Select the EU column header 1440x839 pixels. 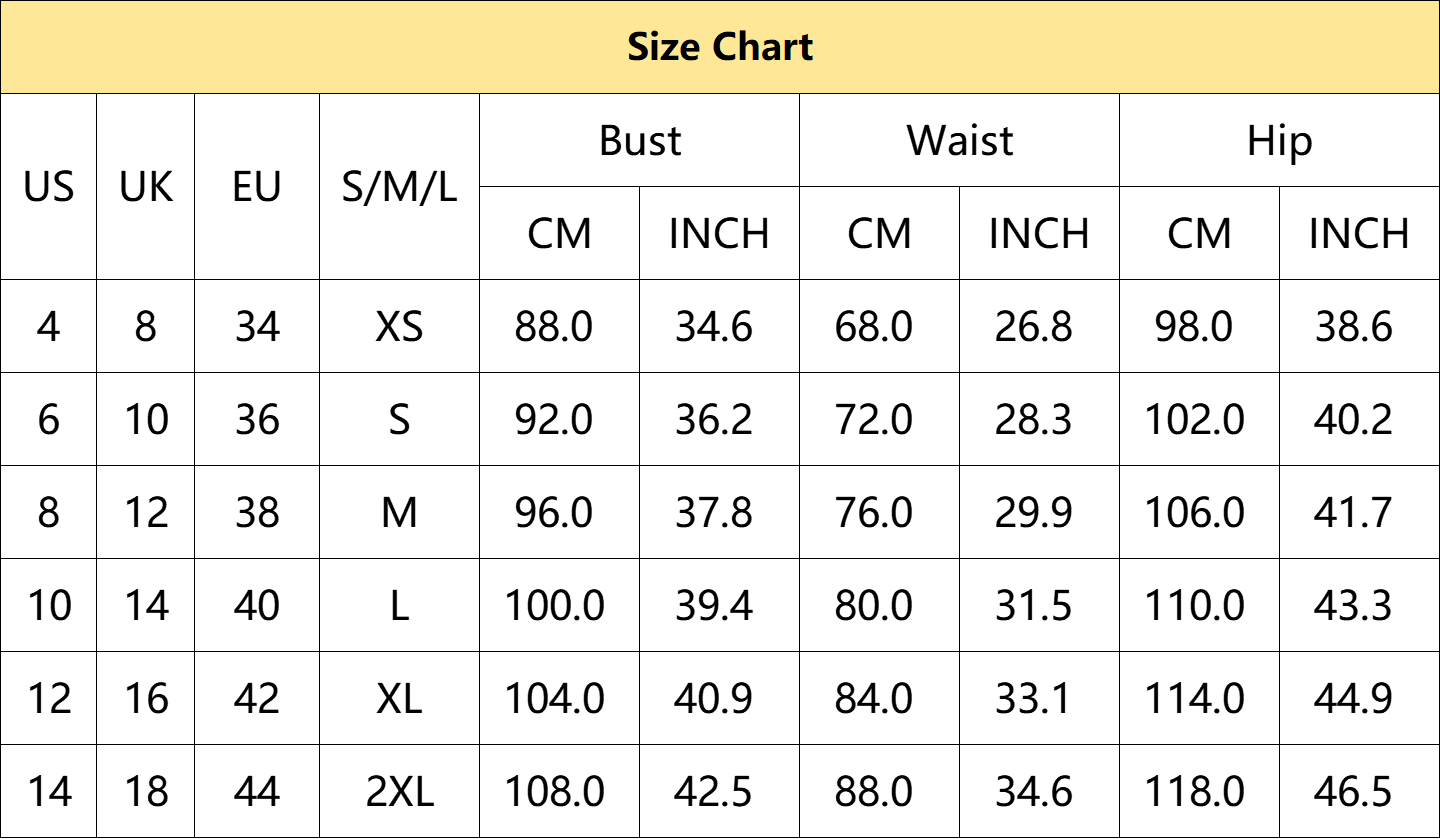coord(257,187)
